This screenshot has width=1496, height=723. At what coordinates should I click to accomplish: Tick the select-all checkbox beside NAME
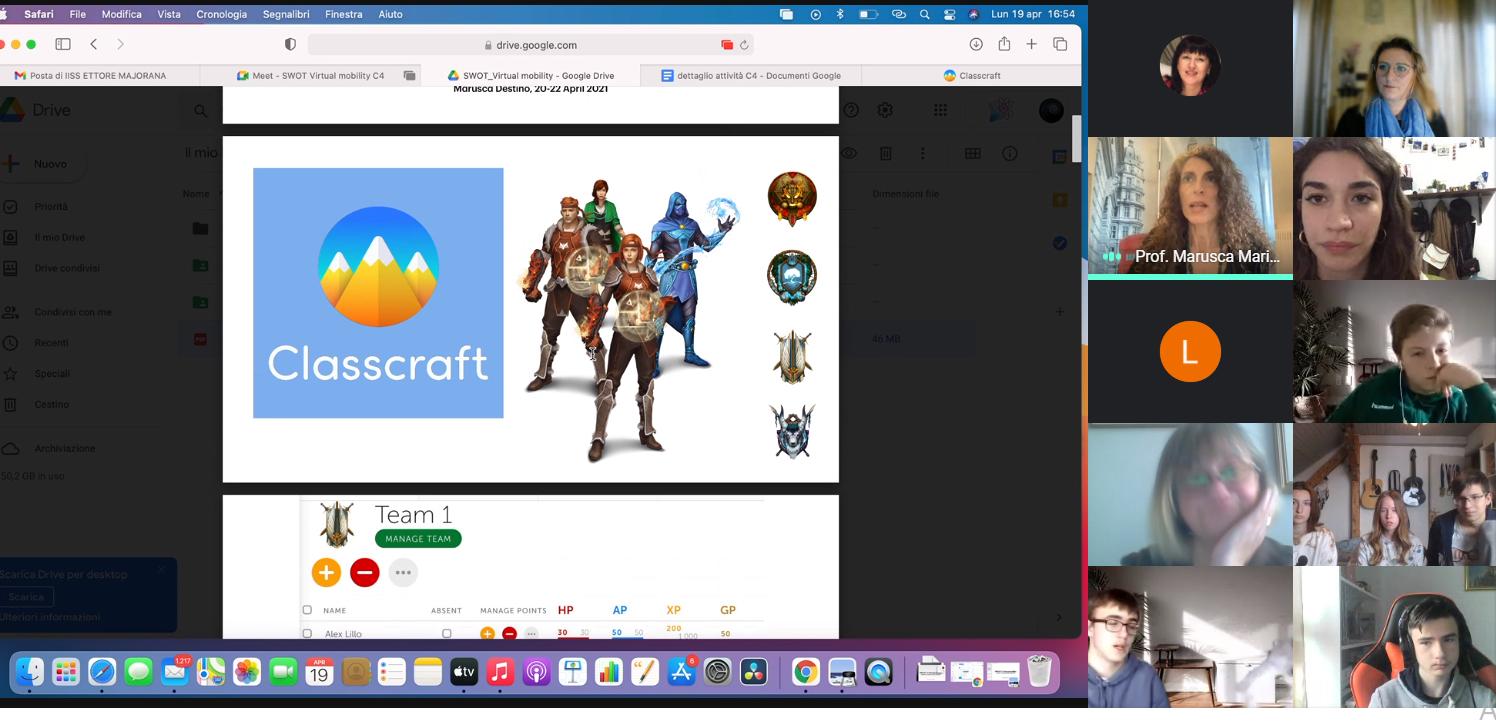307,610
